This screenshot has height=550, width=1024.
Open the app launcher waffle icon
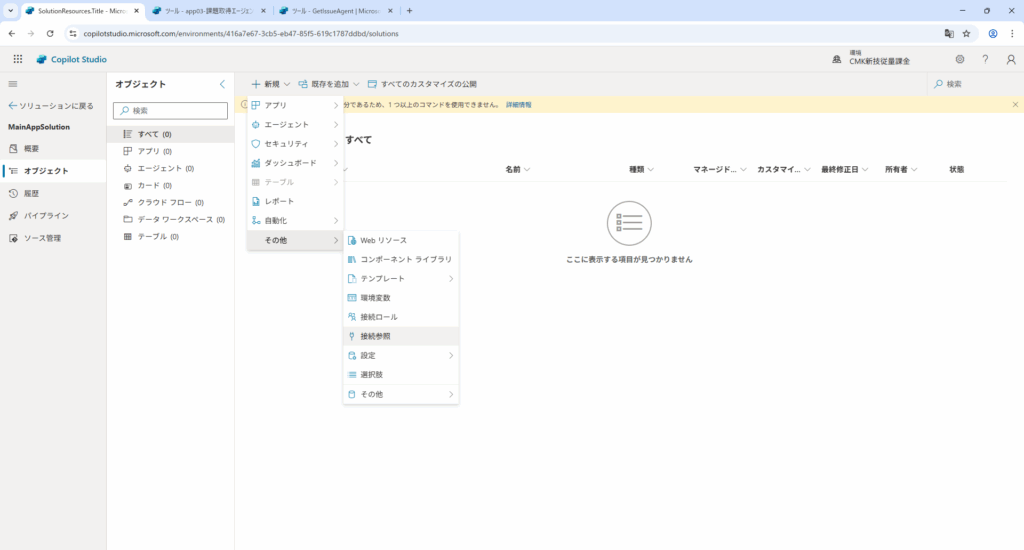click(x=18, y=59)
